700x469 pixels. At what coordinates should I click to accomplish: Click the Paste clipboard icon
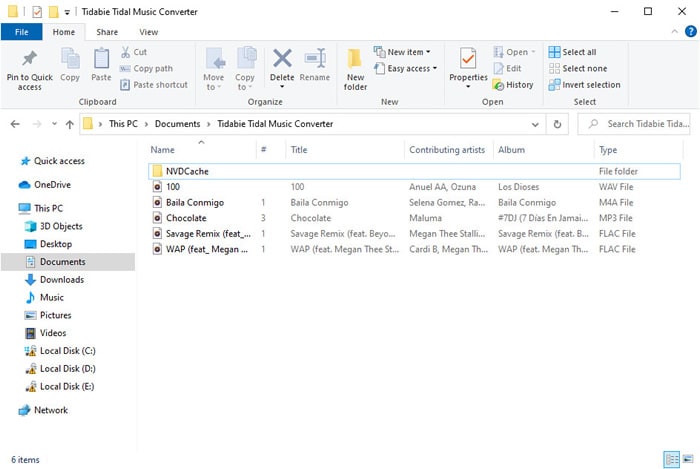pyautogui.click(x=101, y=58)
